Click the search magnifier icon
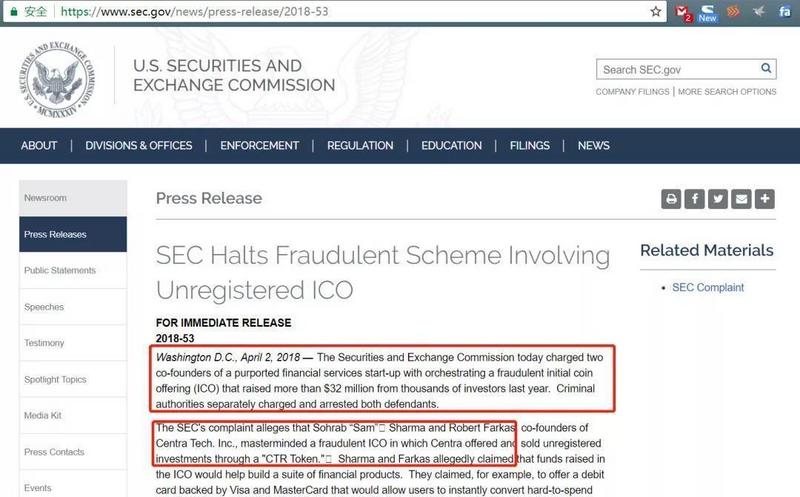800x497 pixels. (x=766, y=68)
